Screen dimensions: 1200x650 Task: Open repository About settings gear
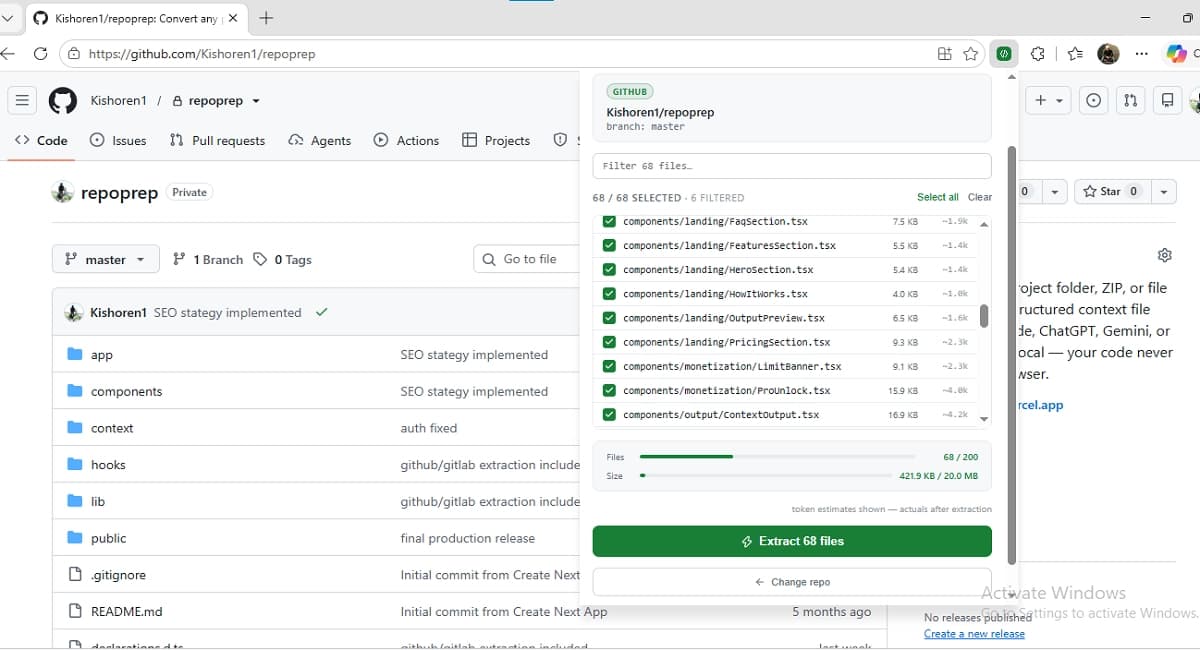click(1165, 255)
